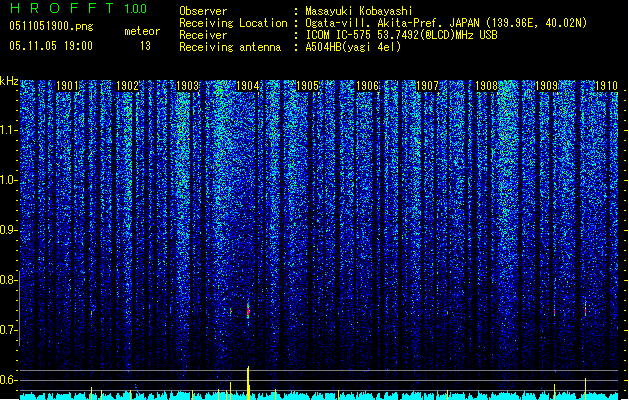This screenshot has width=629, height=400.
Task: Click observer name Masayuki Kobayashi
Action: pos(359,11)
